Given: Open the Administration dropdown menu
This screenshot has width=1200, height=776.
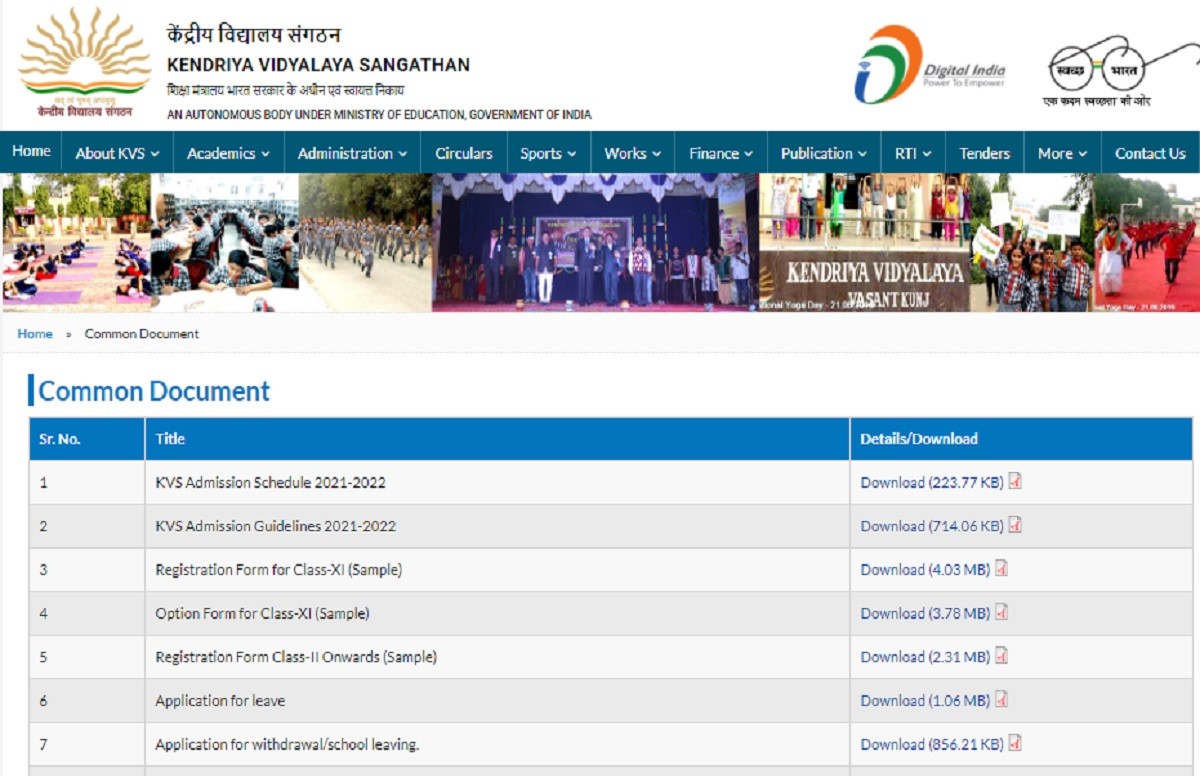Looking at the screenshot, I should 352,153.
